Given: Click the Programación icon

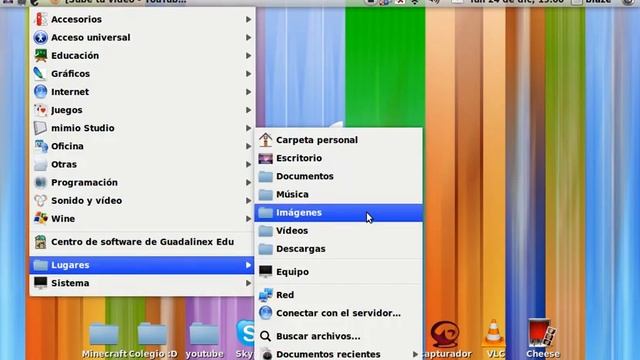Looking at the screenshot, I should coord(40,182).
